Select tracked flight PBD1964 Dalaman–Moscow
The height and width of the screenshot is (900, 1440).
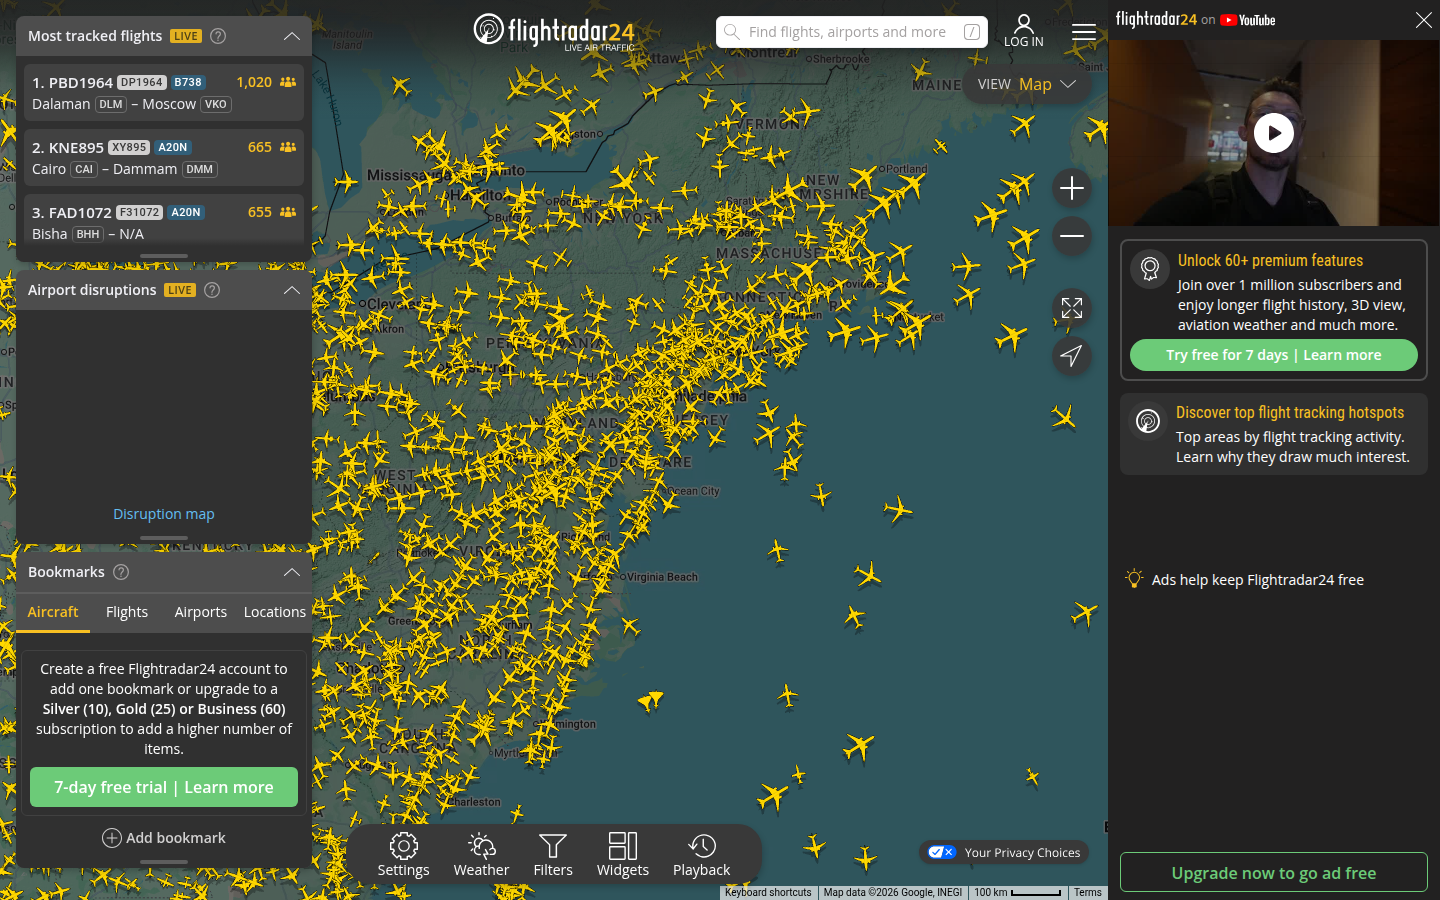point(164,93)
